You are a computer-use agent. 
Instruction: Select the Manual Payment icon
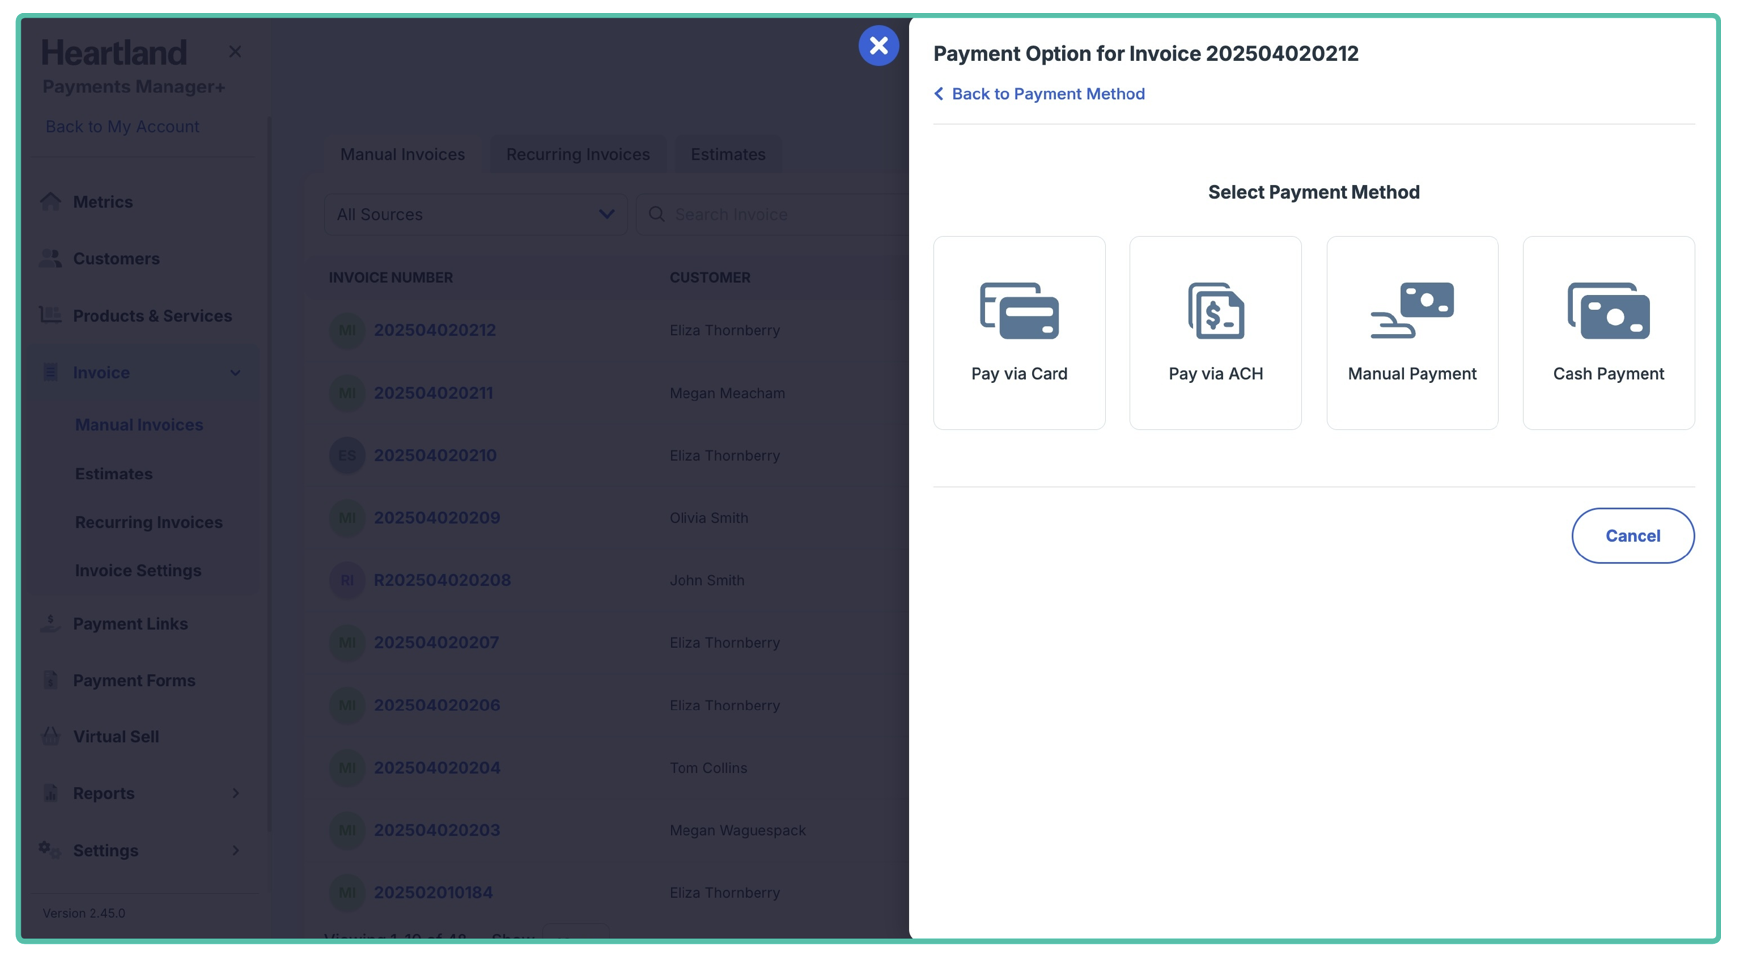1411,311
